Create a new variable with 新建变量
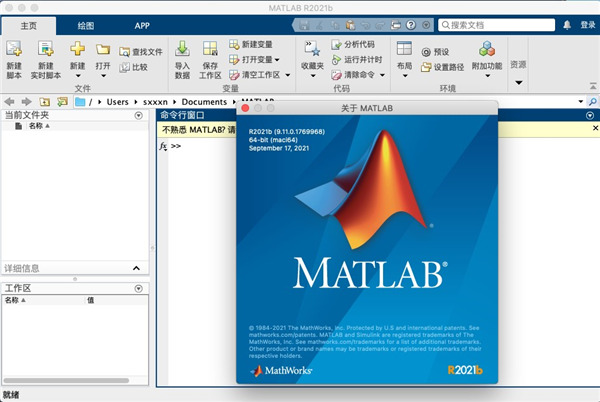The height and width of the screenshot is (402, 600). pos(251,44)
